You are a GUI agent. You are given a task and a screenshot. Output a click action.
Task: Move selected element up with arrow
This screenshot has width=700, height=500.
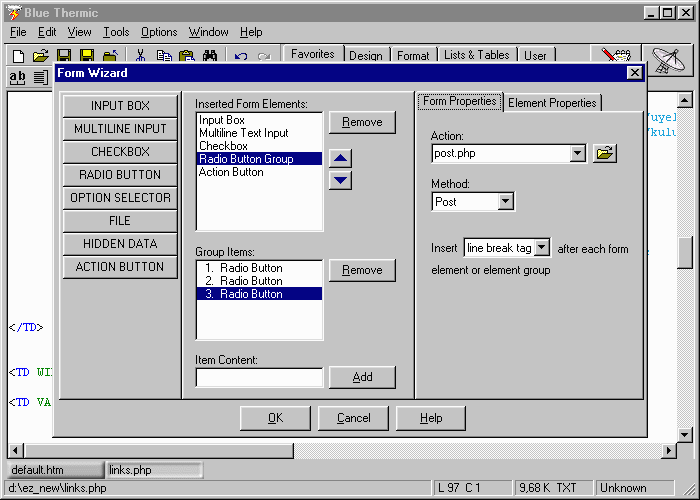point(340,158)
